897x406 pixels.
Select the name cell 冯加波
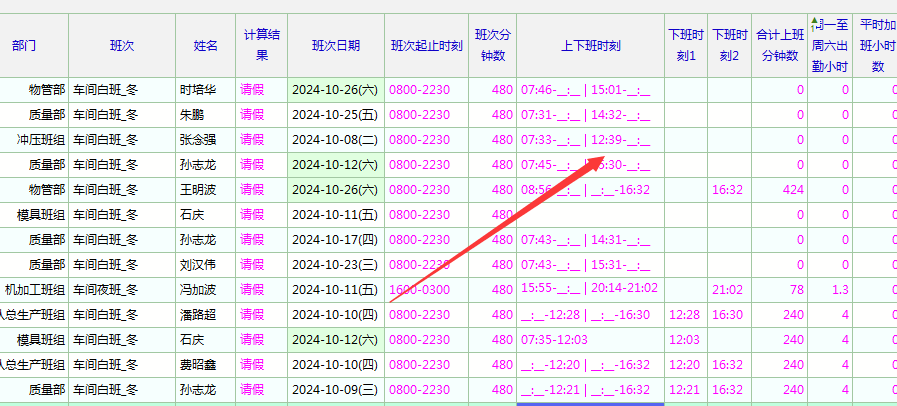(197, 290)
